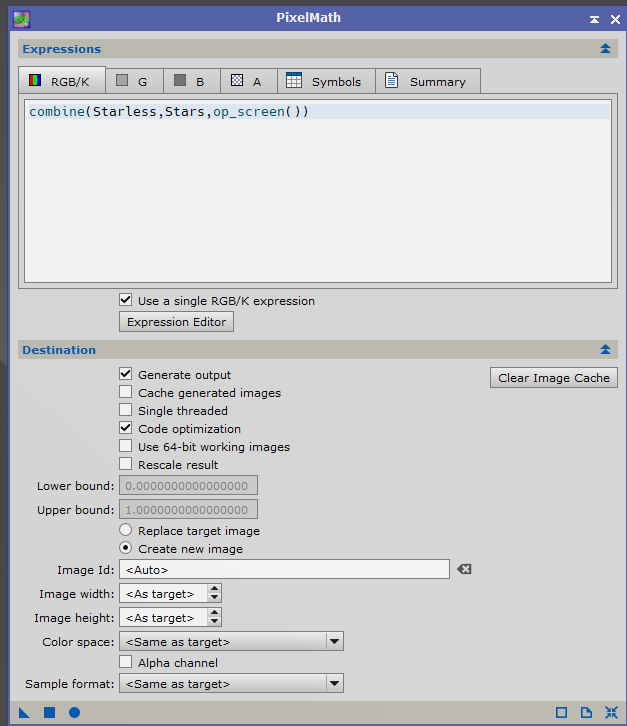The image size is (627, 726).
Task: Select Create new image option
Action: pyautogui.click(x=125, y=548)
